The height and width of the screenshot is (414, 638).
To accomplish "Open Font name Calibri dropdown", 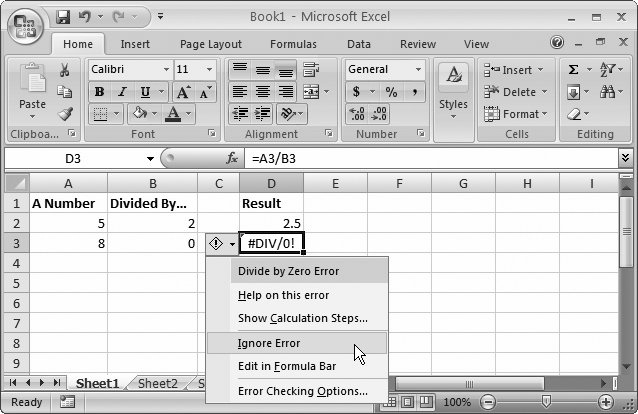I will [166, 70].
